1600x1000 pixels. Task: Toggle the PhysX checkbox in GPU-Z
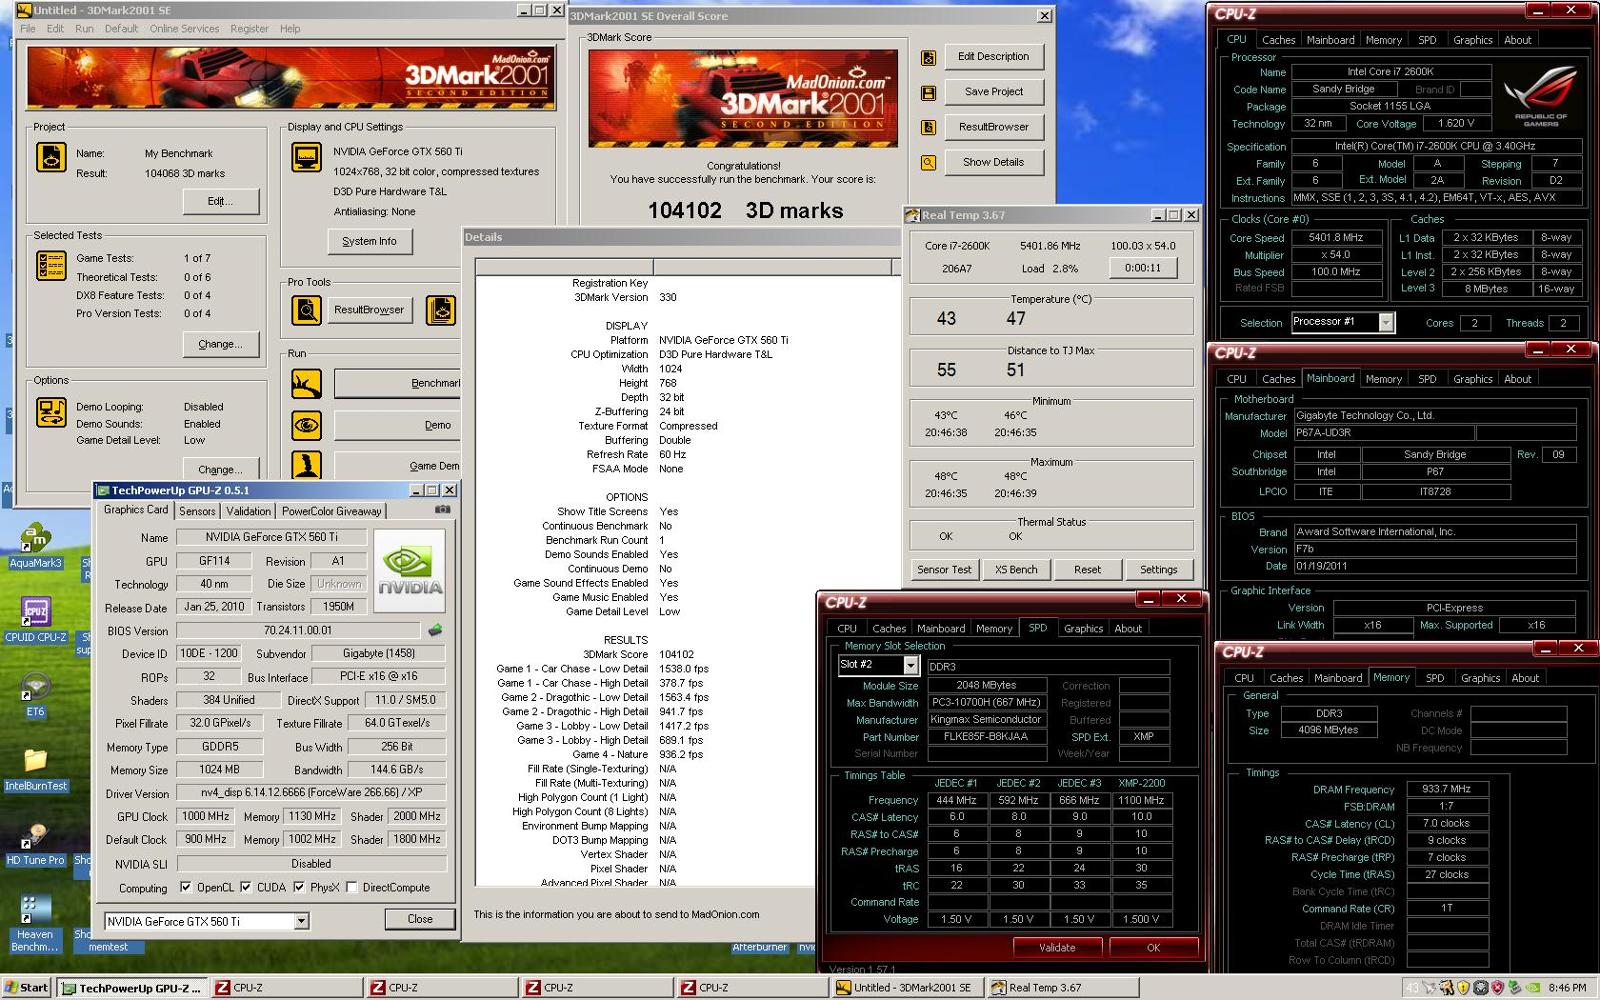pyautogui.click(x=298, y=887)
